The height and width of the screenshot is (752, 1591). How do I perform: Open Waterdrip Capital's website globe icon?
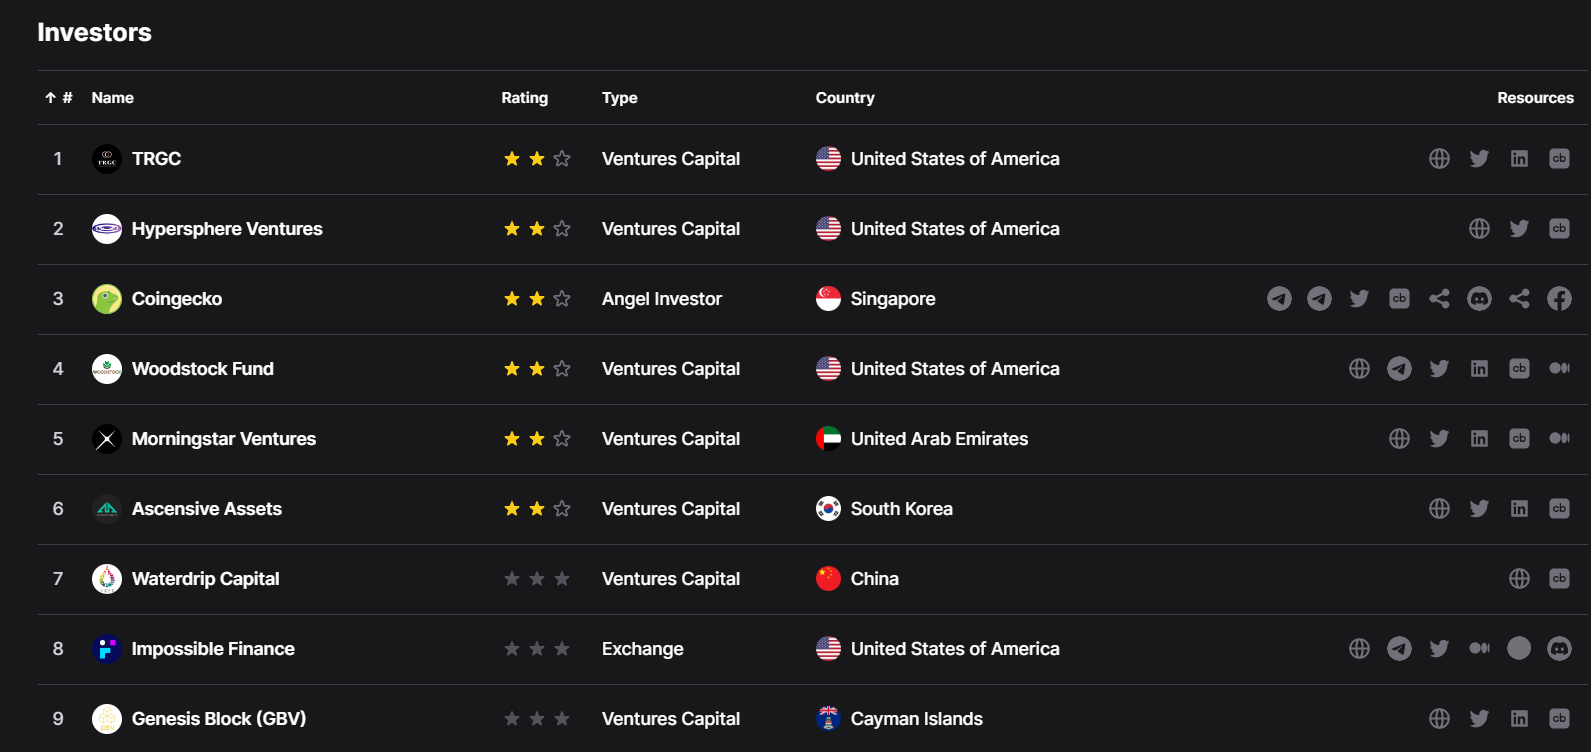click(1519, 579)
